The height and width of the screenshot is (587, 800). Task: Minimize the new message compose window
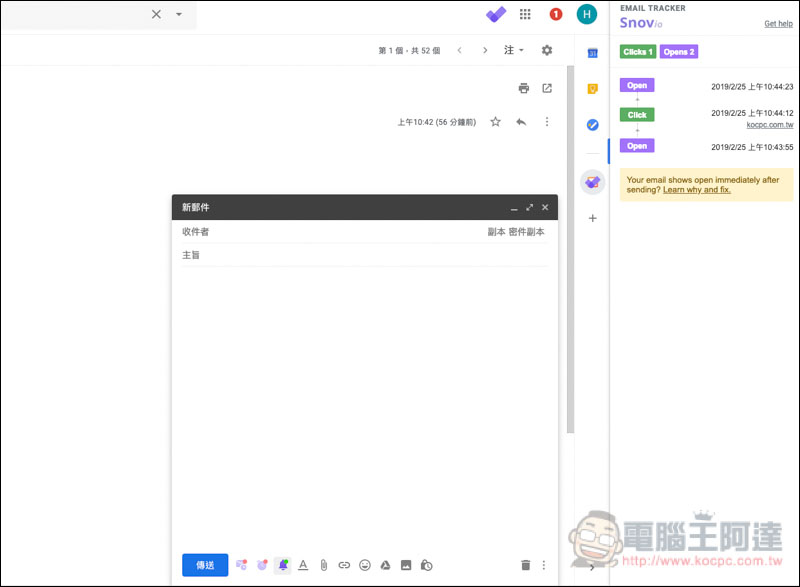click(x=514, y=208)
